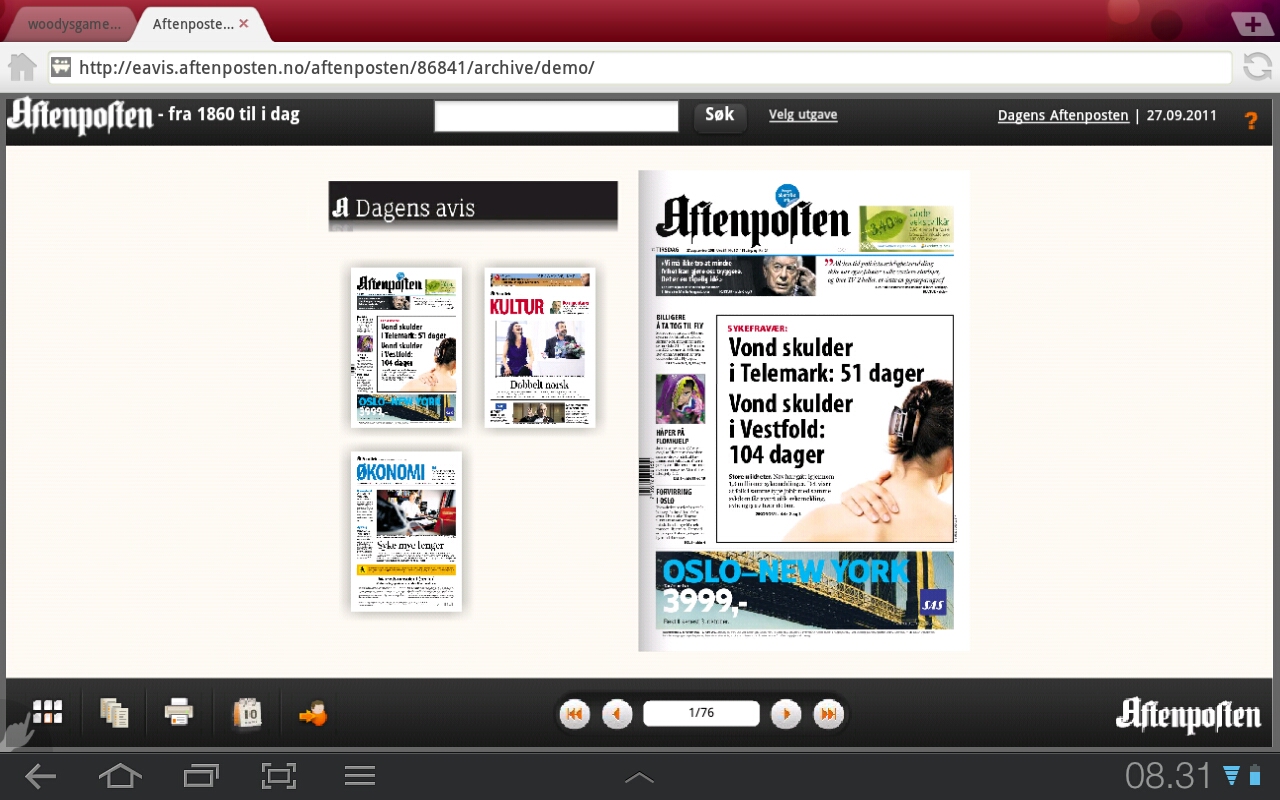The height and width of the screenshot is (800, 1280).
Task: Open the Velg utgave link
Action: click(x=803, y=115)
